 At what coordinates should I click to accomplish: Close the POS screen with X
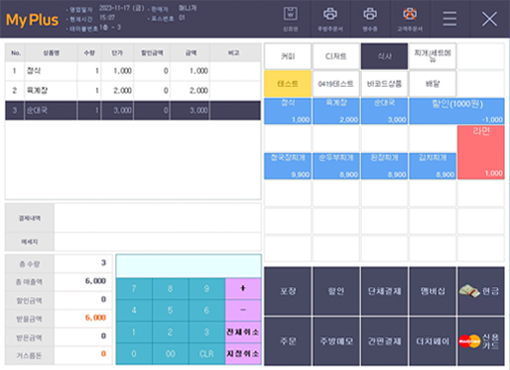(489, 19)
